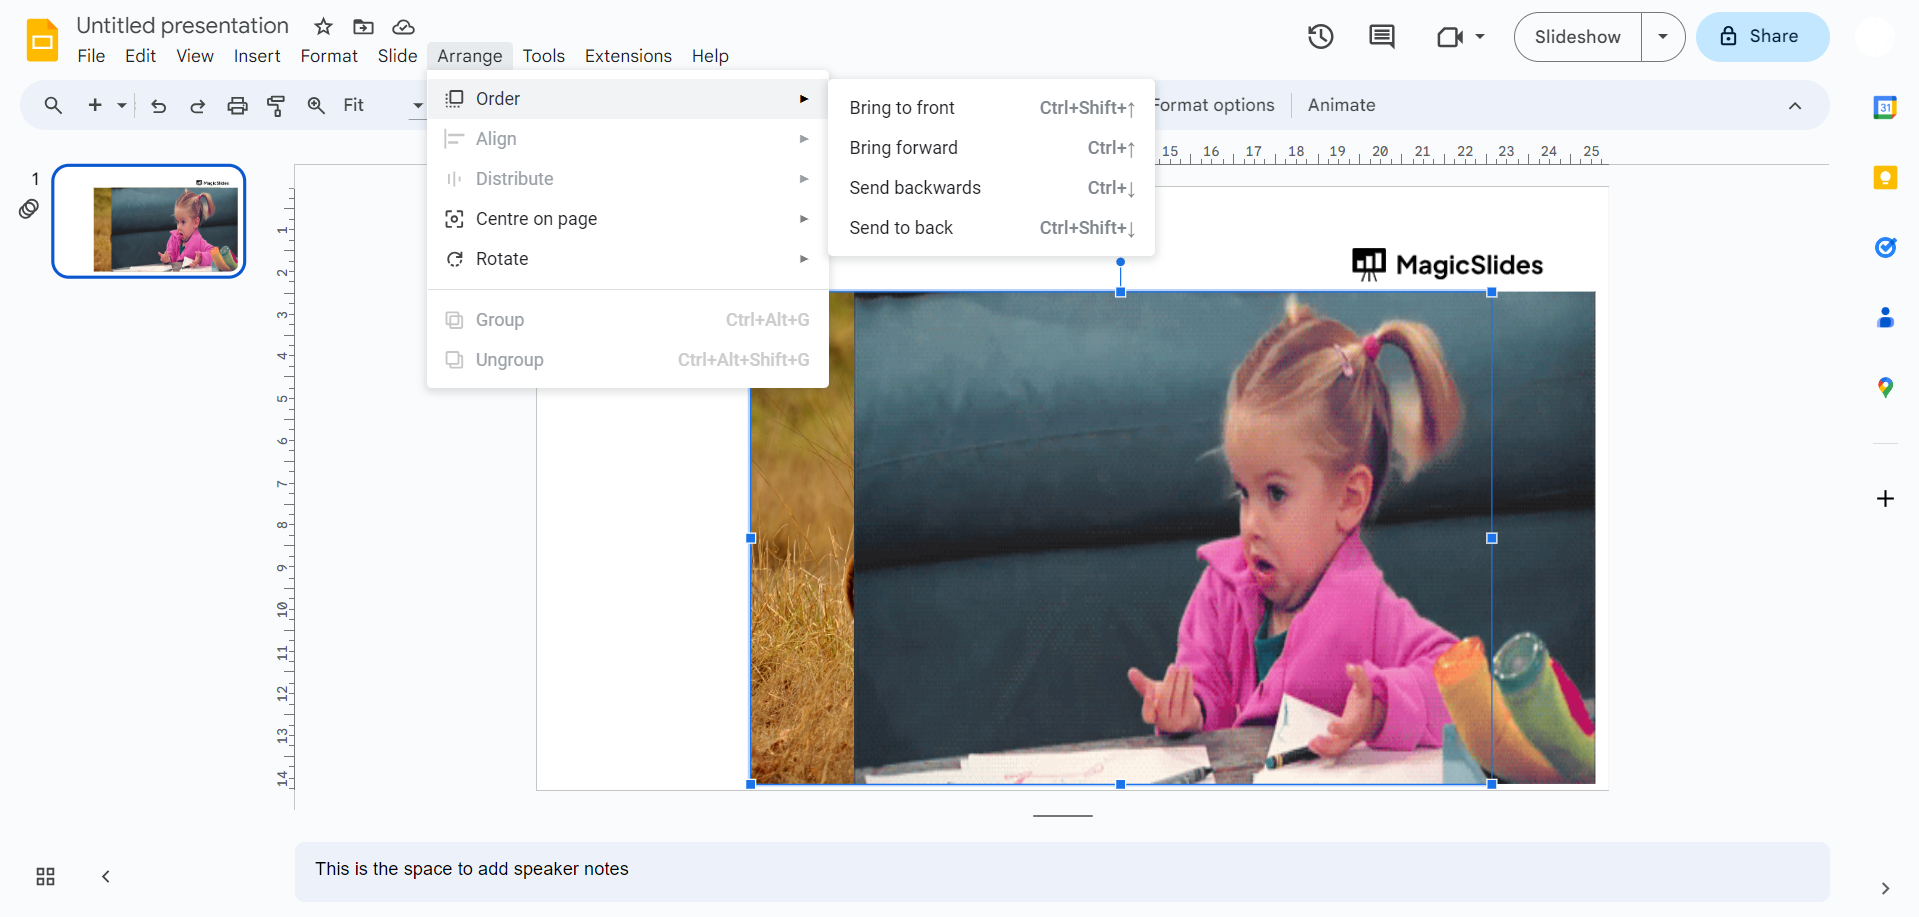The width and height of the screenshot is (1919, 917).
Task: Start the Slideshow
Action: coord(1578,37)
